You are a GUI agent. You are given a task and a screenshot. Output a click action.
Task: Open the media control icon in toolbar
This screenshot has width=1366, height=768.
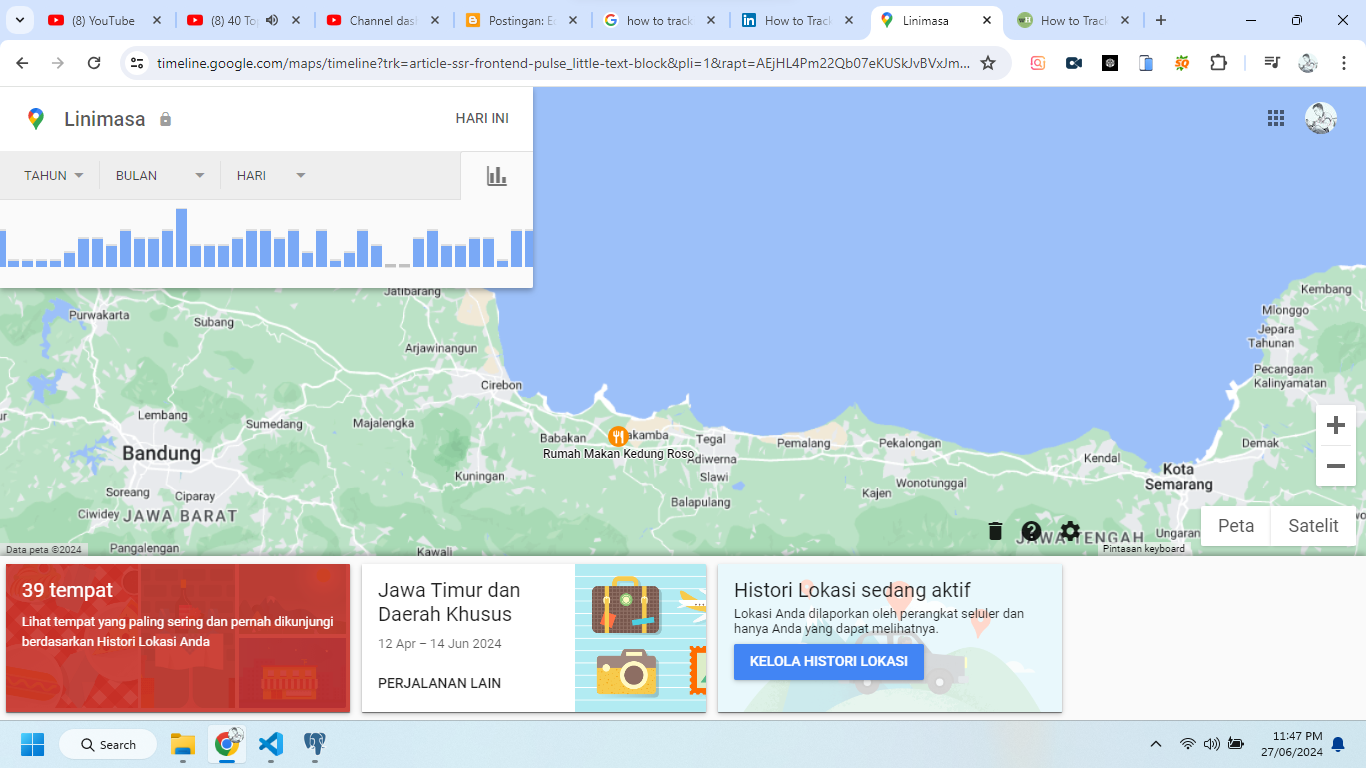pyautogui.click(x=1272, y=63)
